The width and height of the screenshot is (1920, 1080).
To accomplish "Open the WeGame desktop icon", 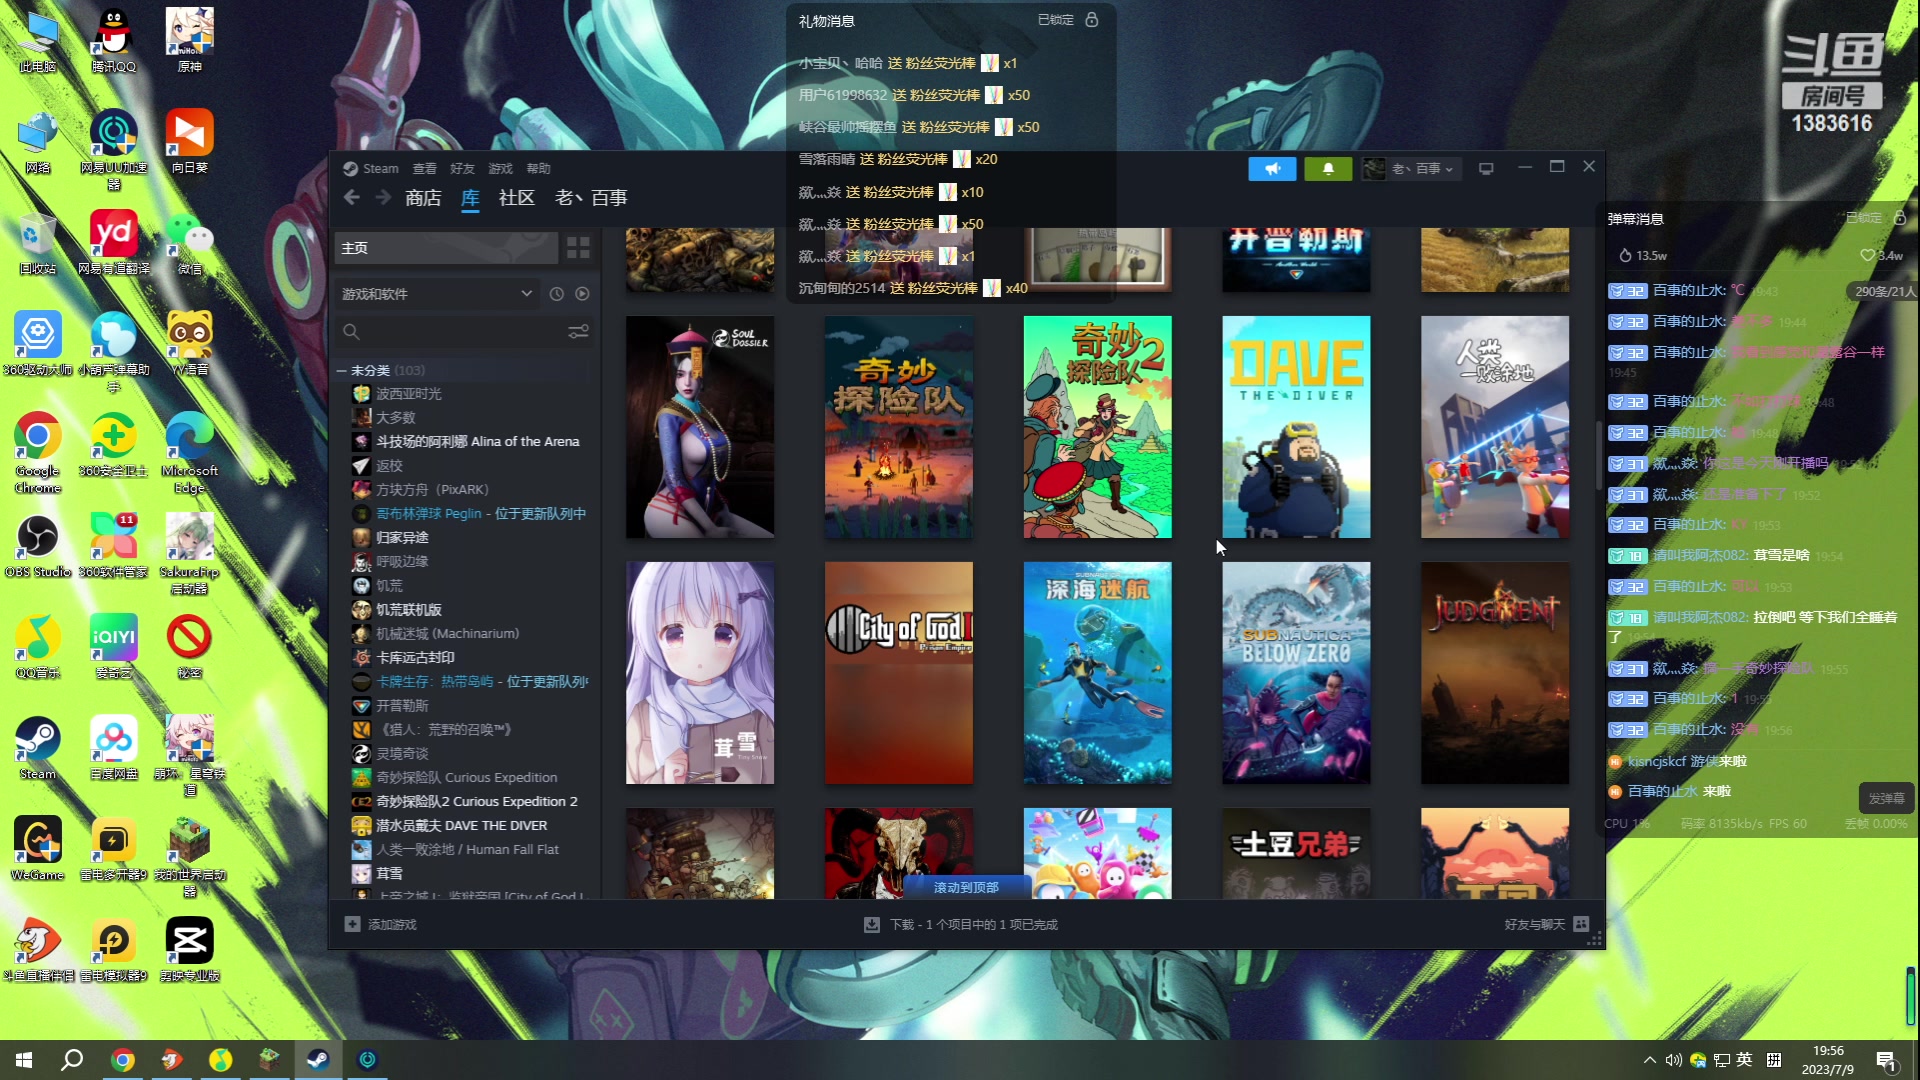I will click(x=38, y=848).
